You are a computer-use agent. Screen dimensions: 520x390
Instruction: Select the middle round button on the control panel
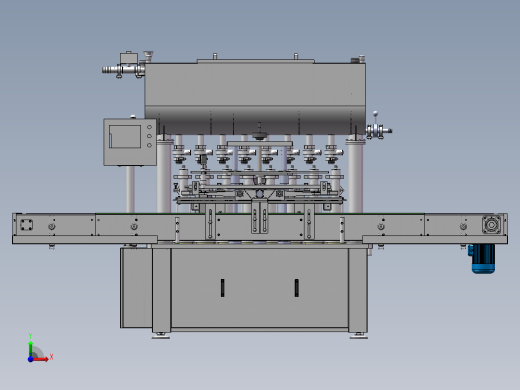click(x=149, y=136)
